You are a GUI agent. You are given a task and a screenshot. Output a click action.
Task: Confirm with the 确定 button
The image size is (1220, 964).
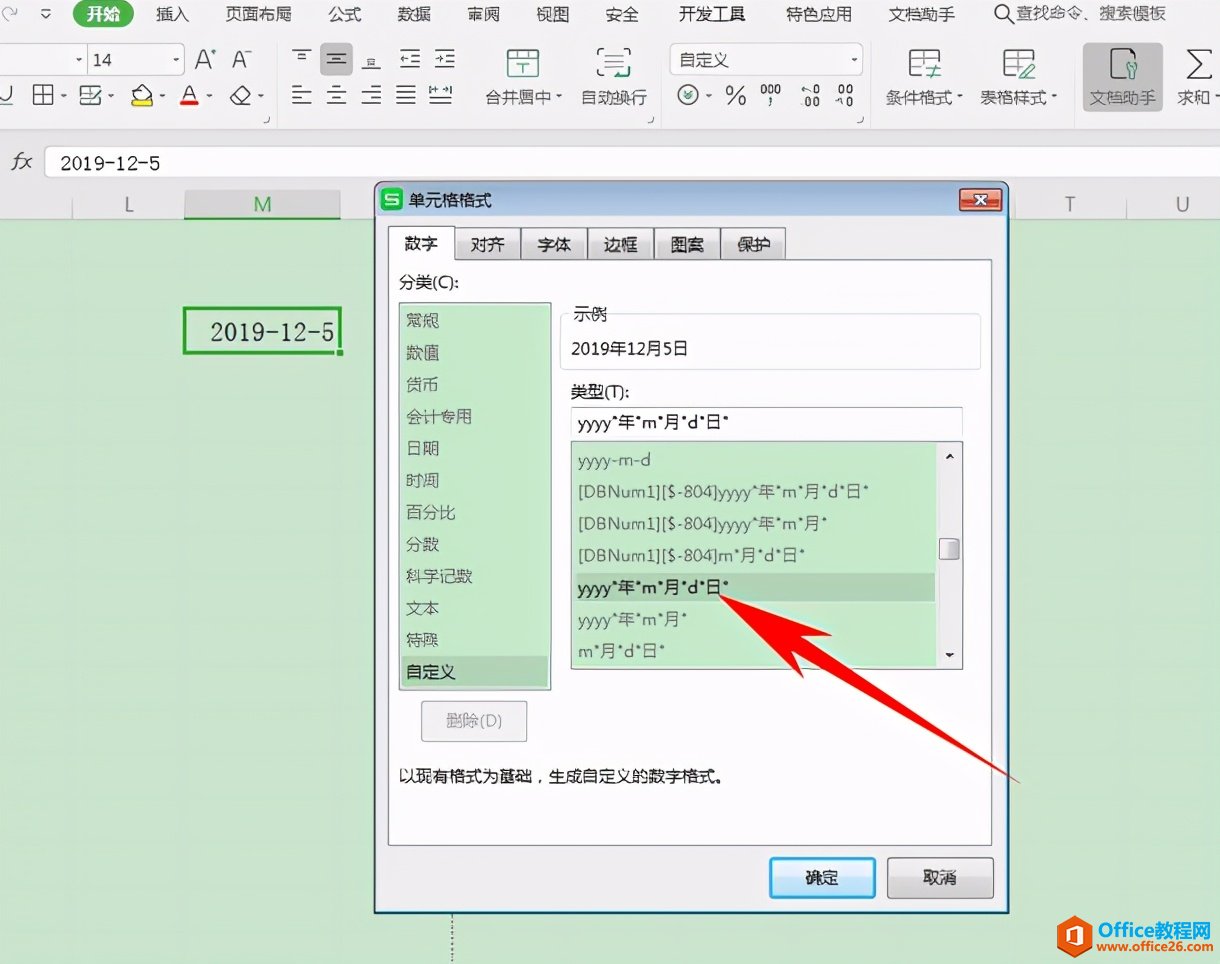[x=822, y=878]
